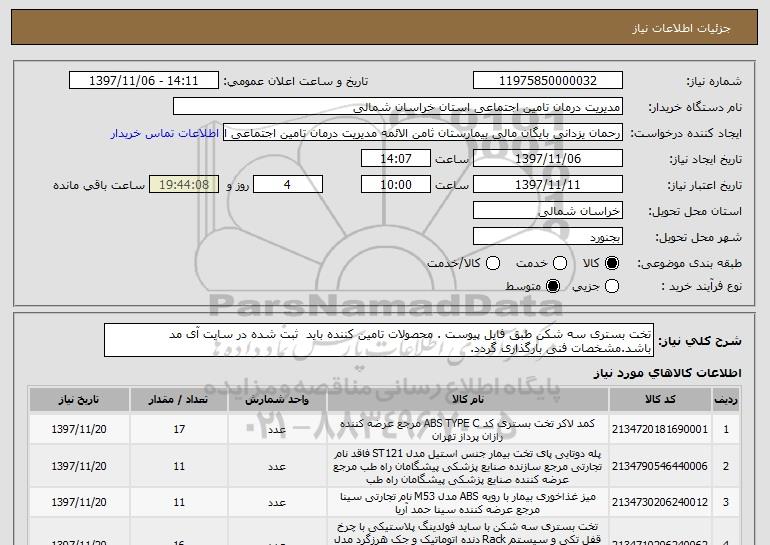
Task: Click the creation date field 1397/11/06
Action: click(548, 159)
